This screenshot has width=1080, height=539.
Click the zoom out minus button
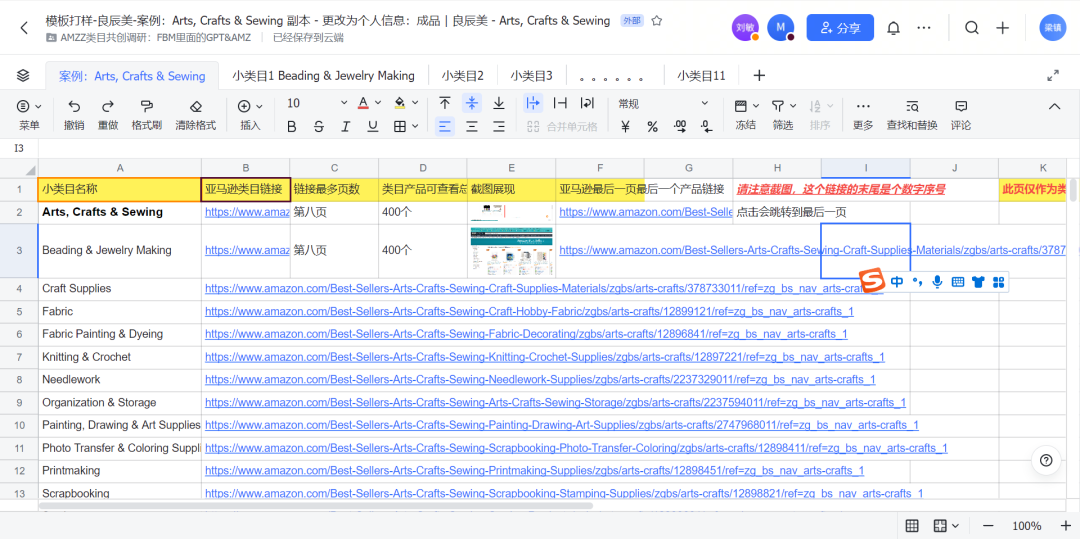[x=988, y=526]
